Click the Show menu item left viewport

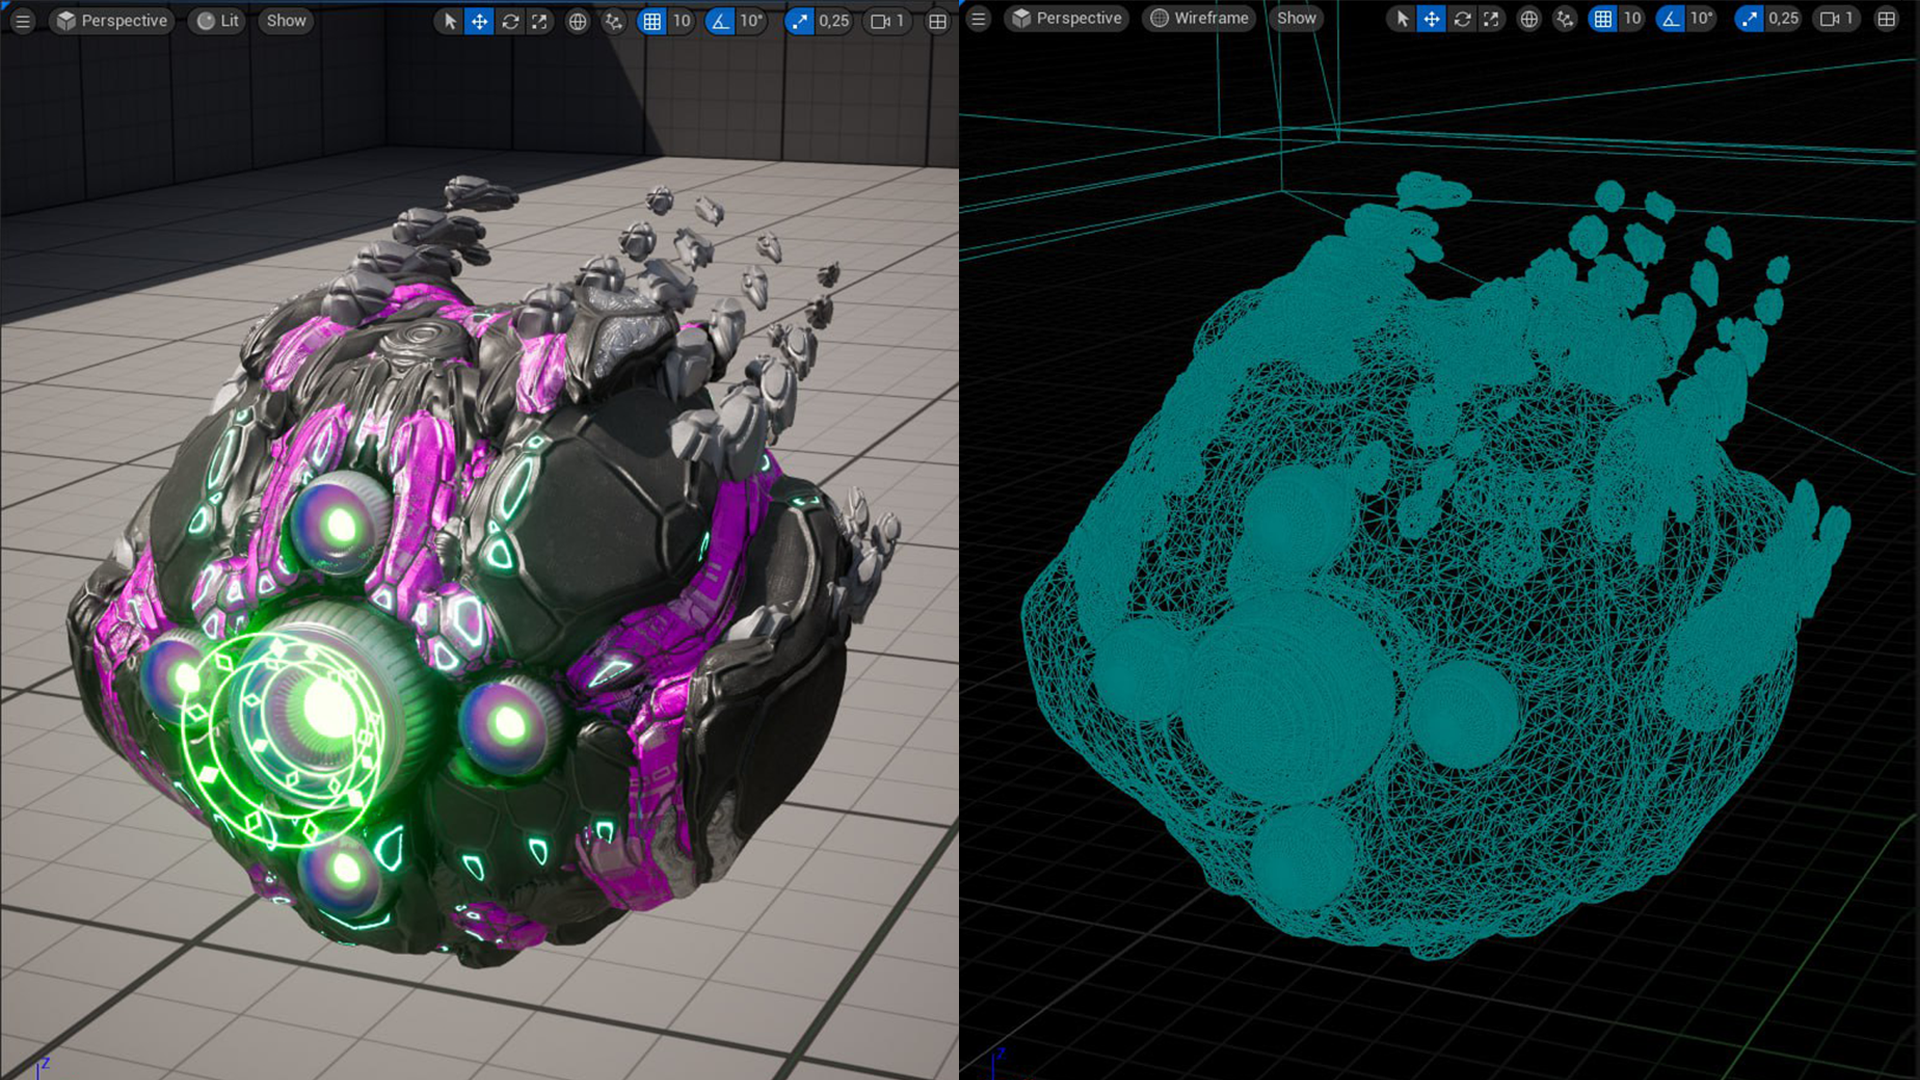(x=285, y=18)
